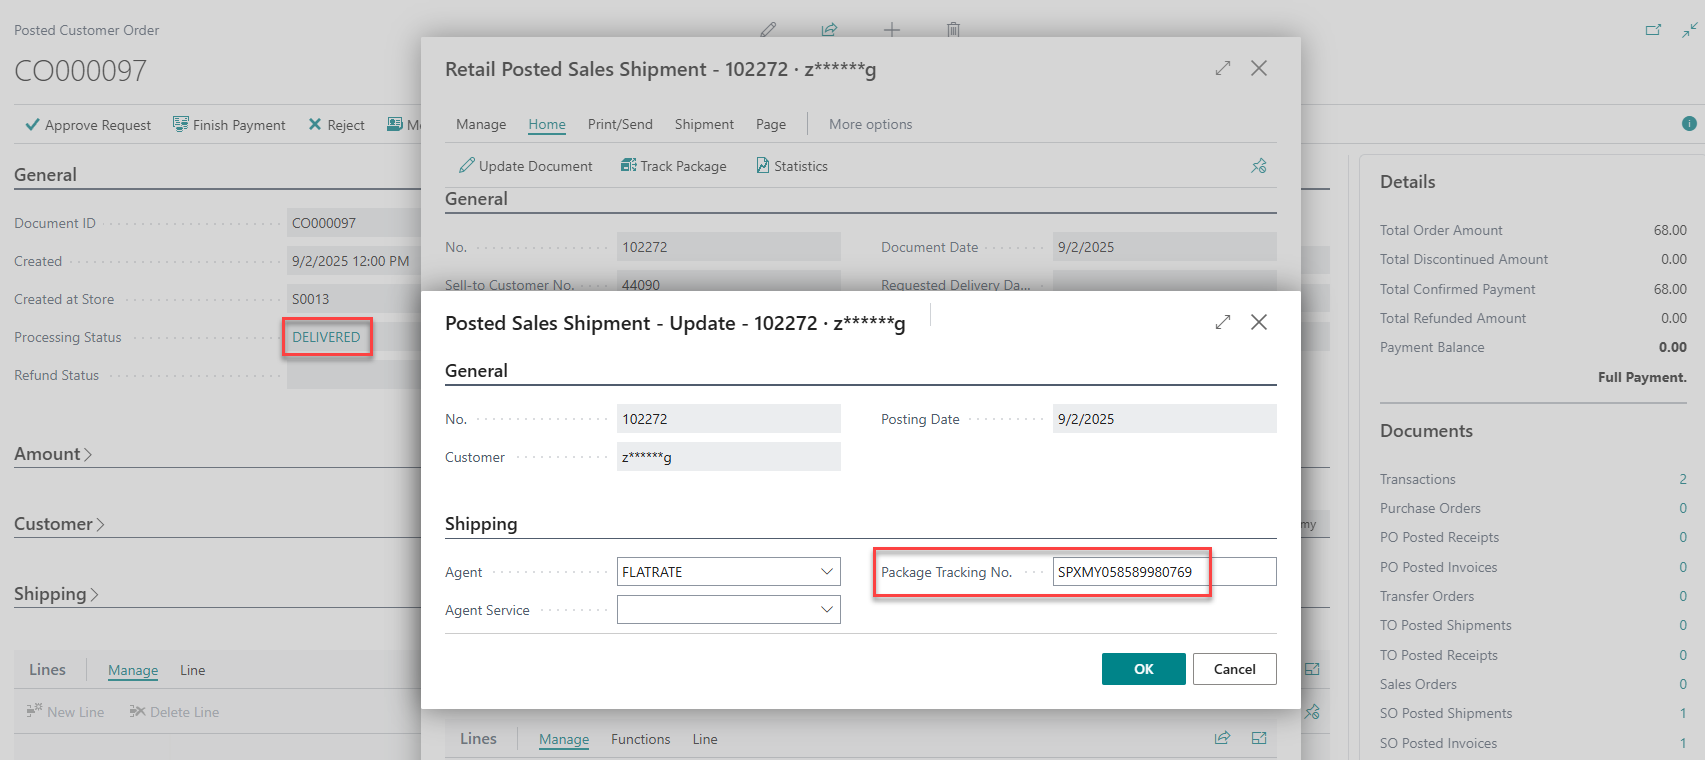Click More options in shipment menu
Viewport: 1705px width, 760px height.
pos(870,124)
